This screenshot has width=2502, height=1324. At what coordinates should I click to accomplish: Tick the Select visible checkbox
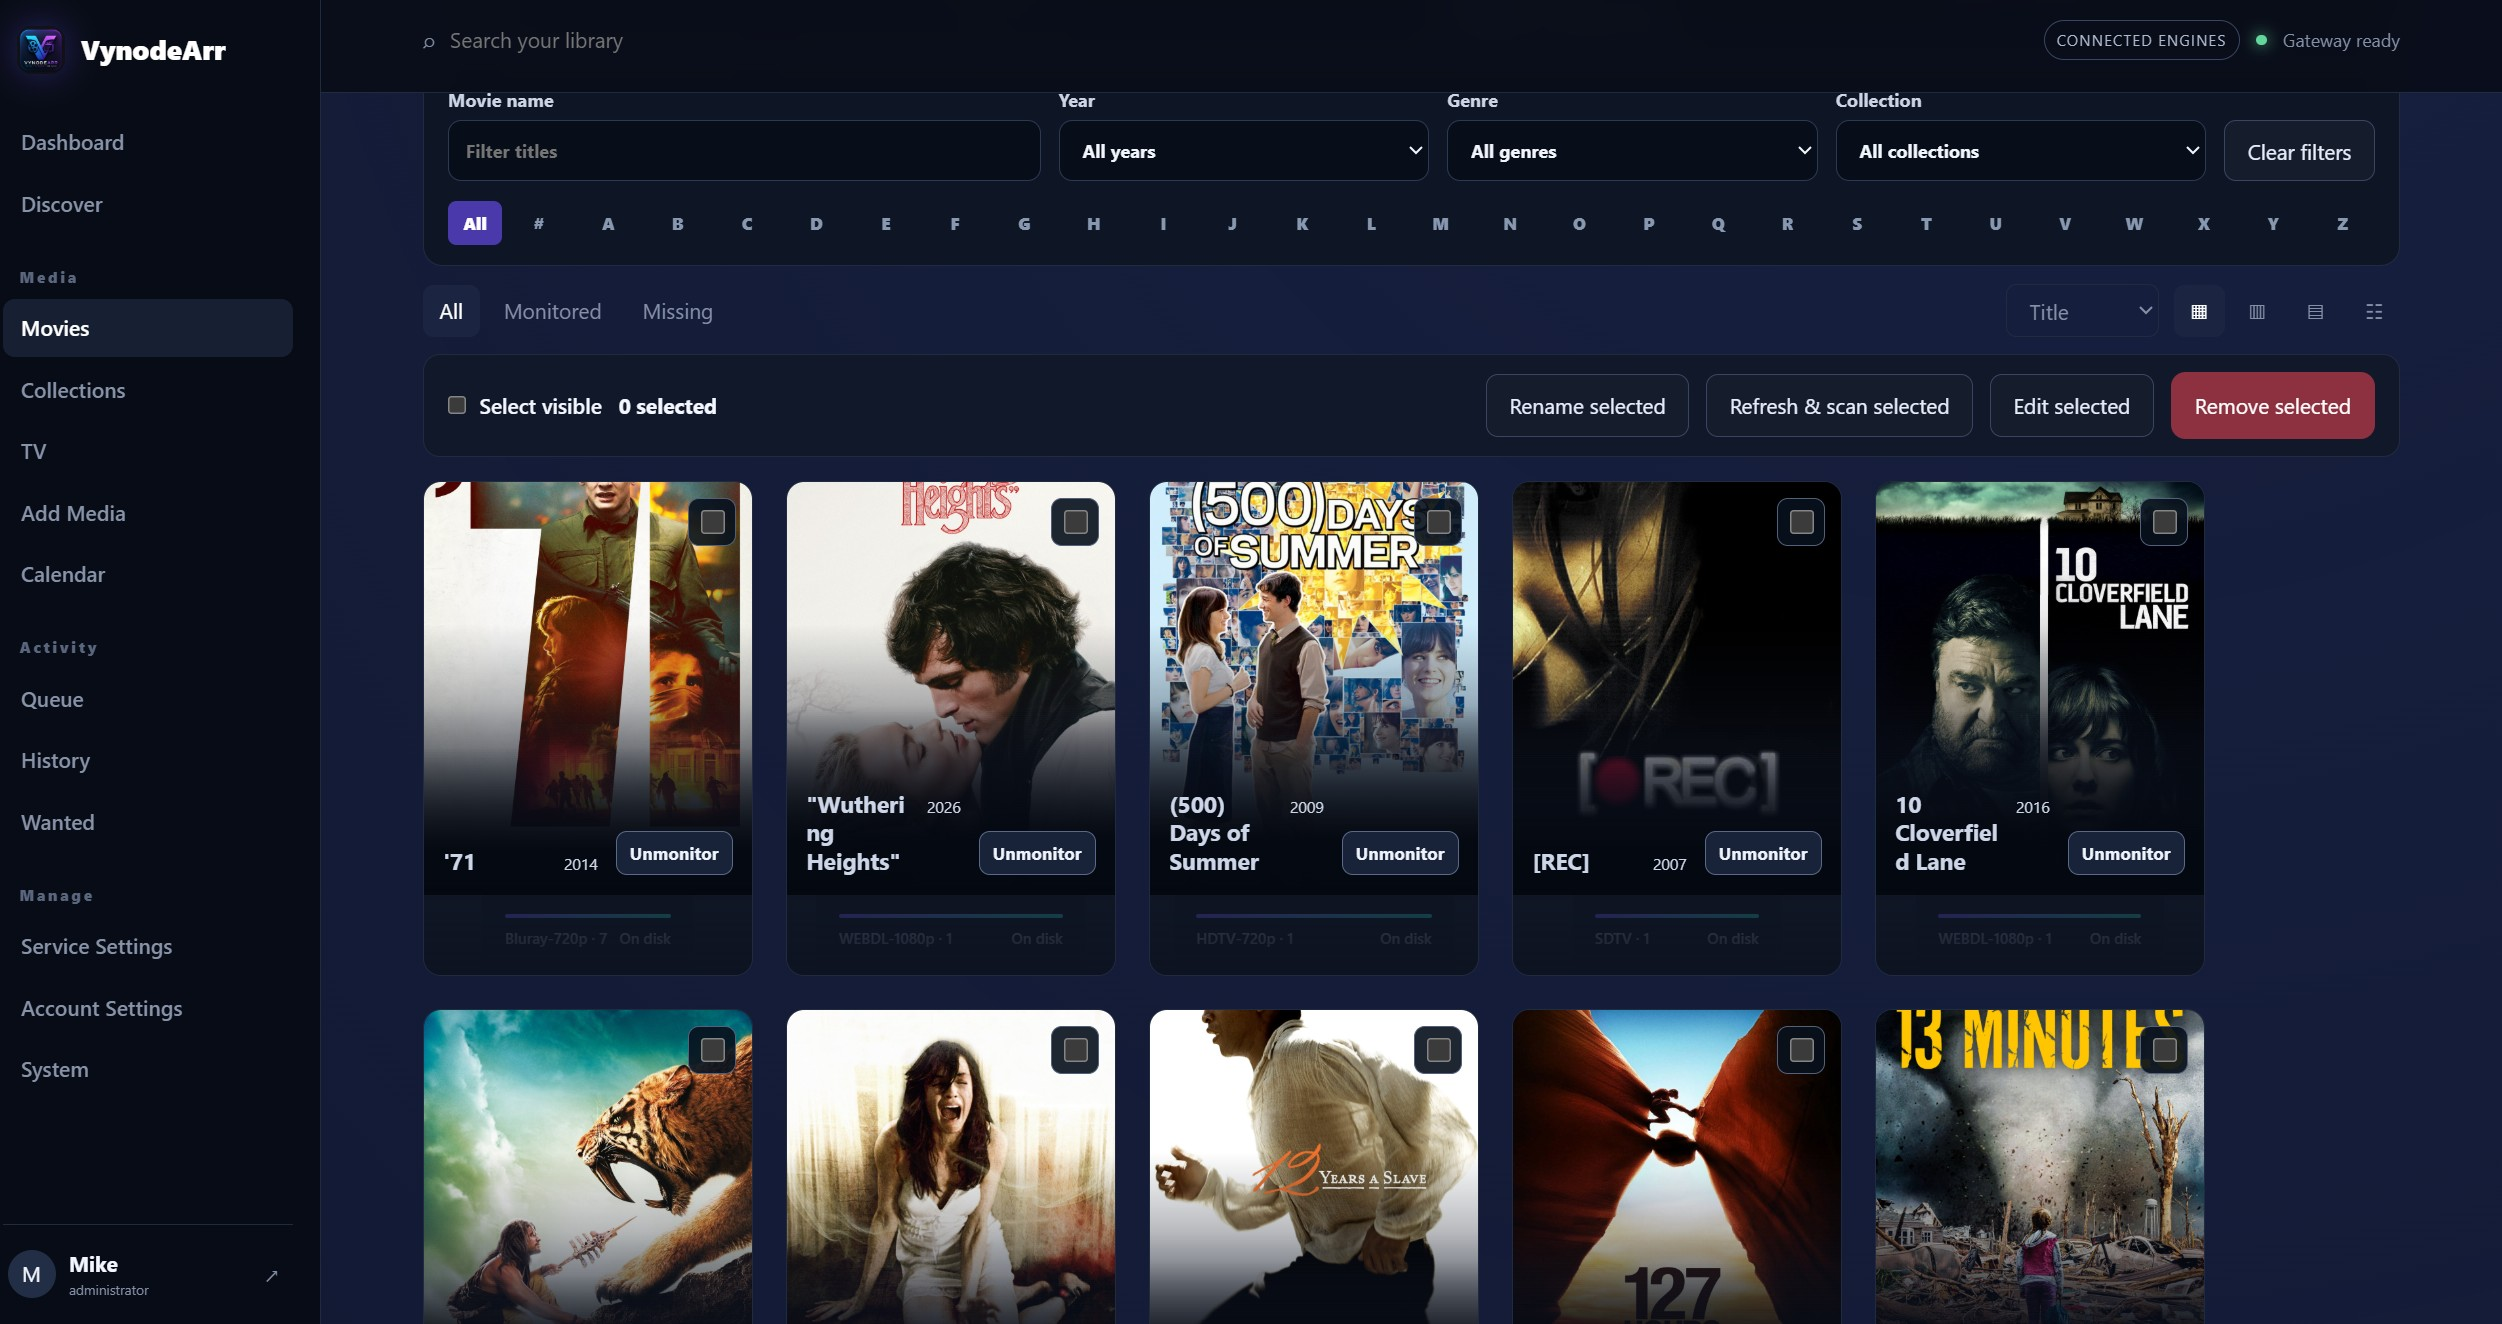coord(457,405)
